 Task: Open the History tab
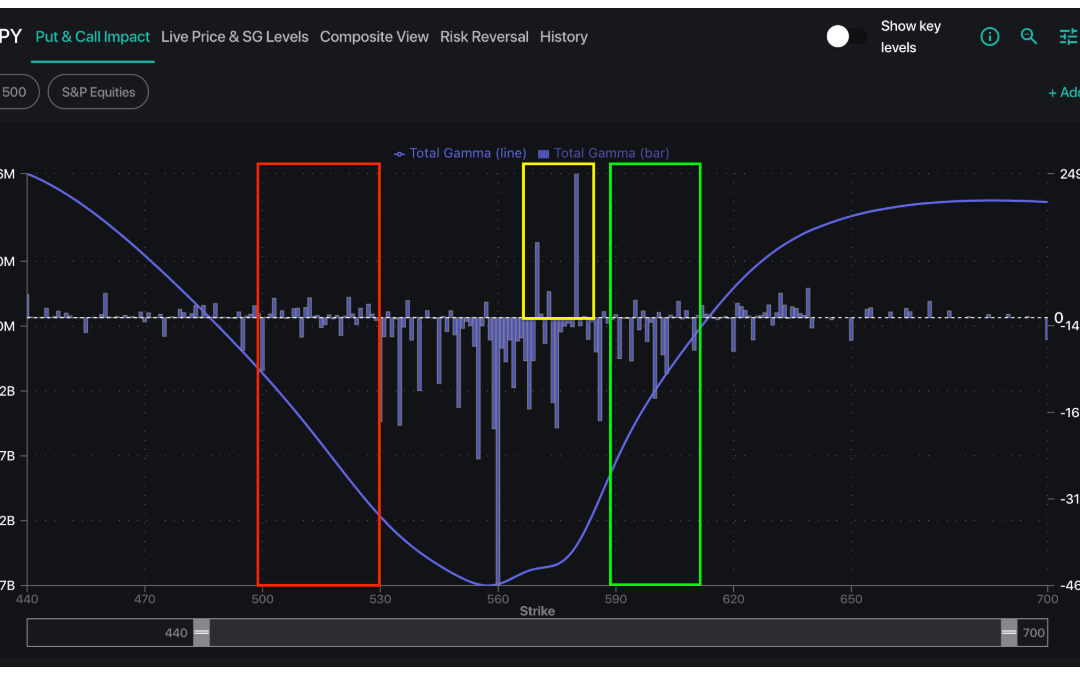click(563, 36)
